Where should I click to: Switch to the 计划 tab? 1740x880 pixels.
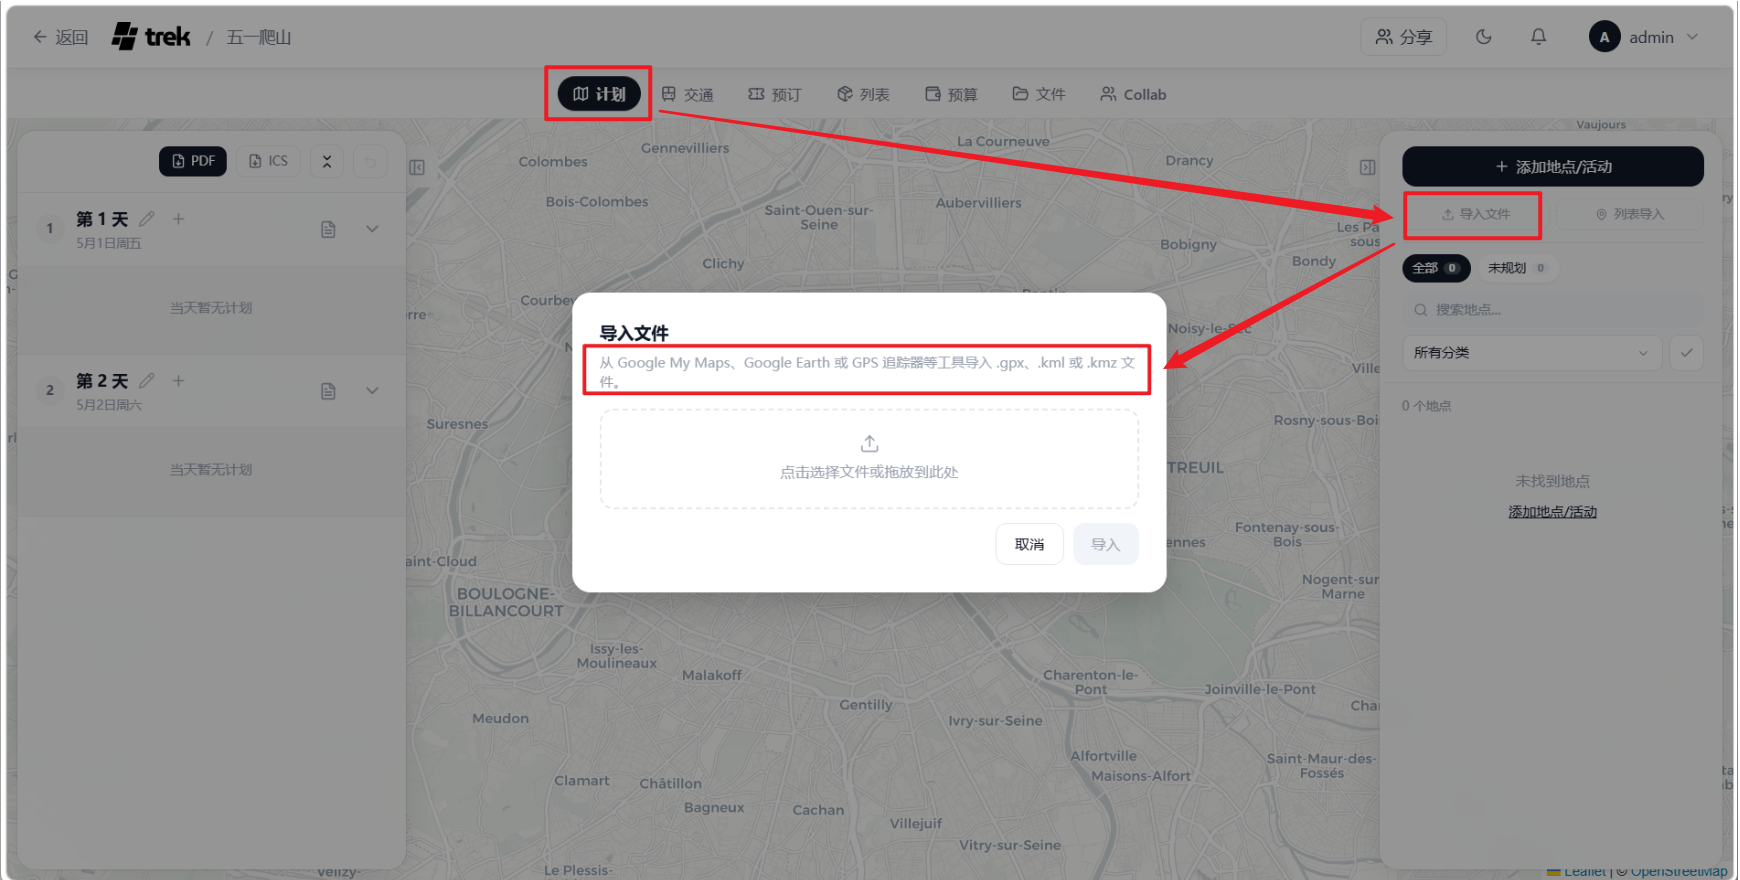coord(599,94)
